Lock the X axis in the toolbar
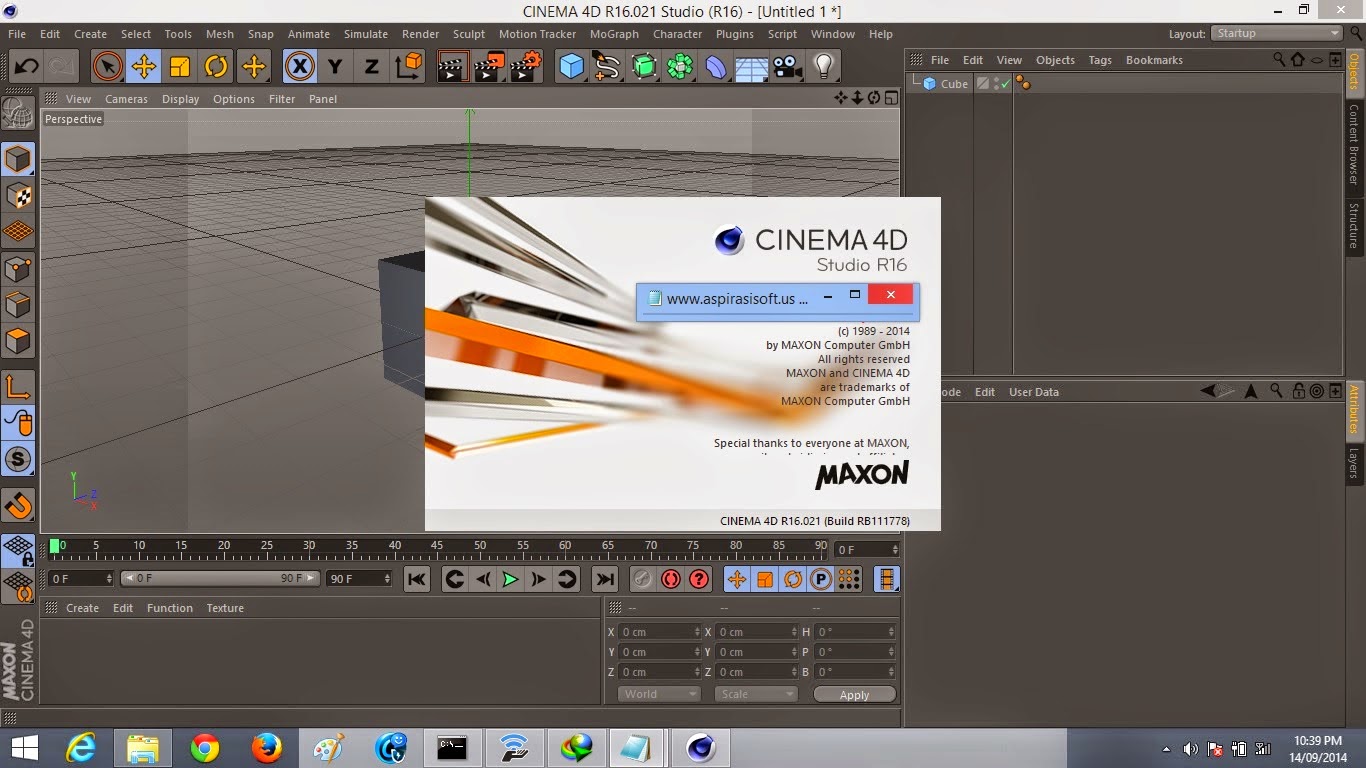The image size is (1366, 768). click(x=300, y=66)
